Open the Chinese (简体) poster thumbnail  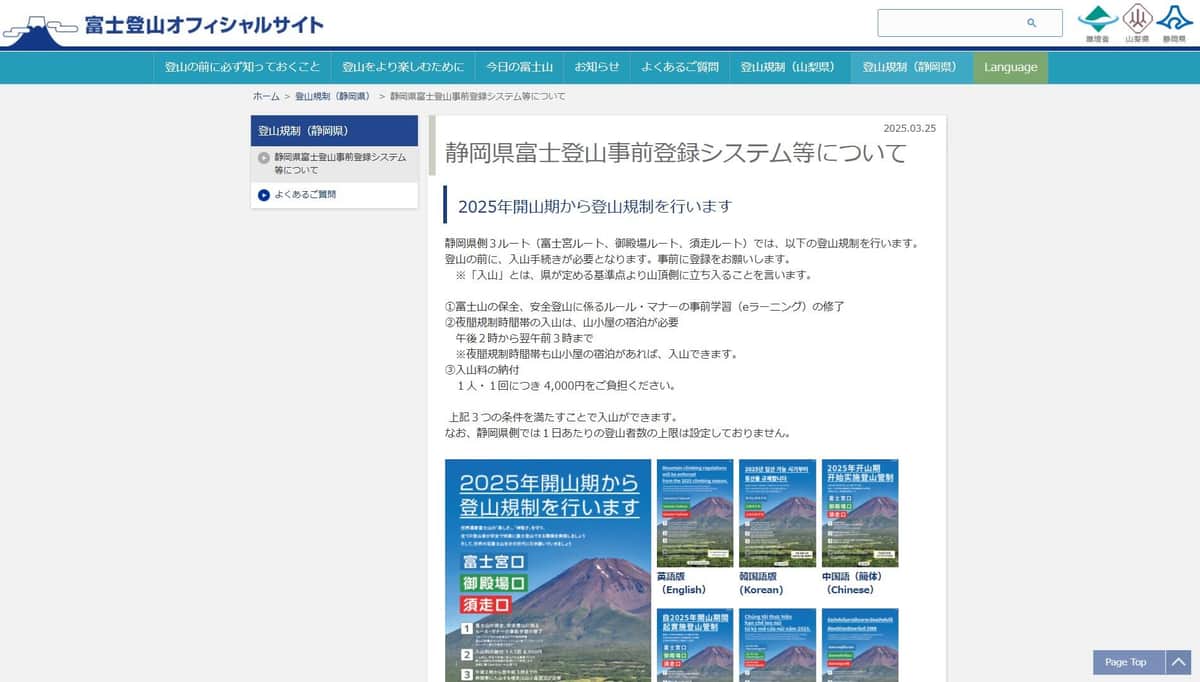click(x=860, y=512)
